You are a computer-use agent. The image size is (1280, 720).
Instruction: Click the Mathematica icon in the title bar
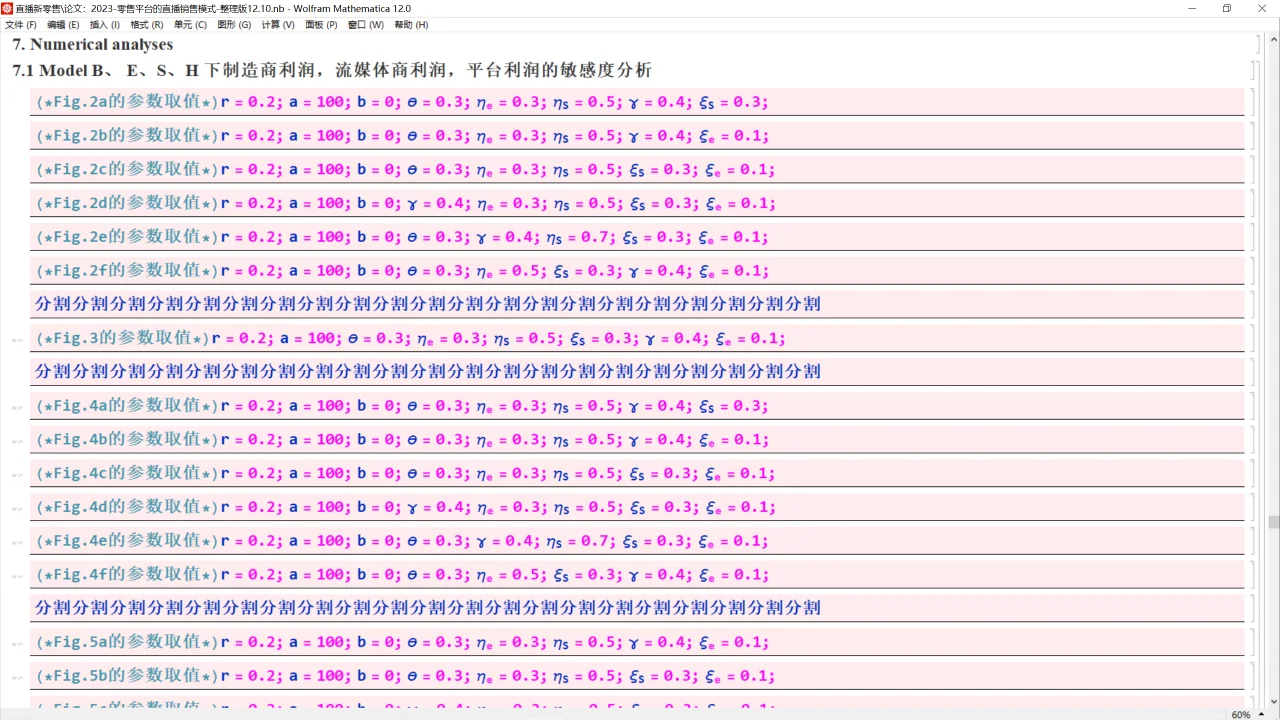point(9,8)
